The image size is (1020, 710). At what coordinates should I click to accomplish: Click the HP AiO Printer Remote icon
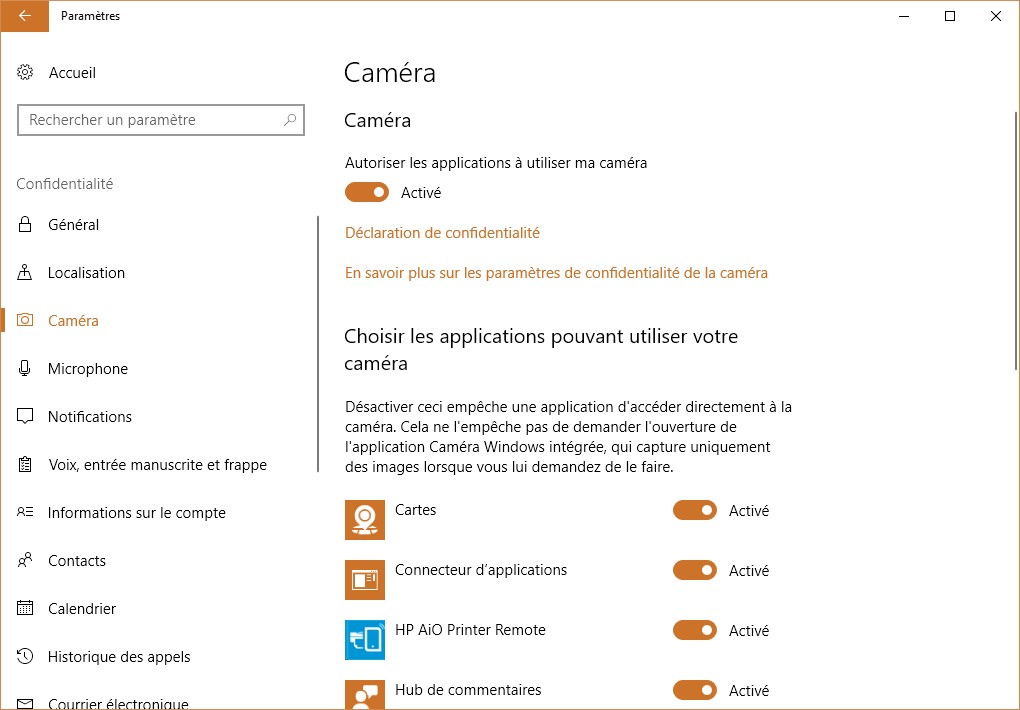(365, 640)
